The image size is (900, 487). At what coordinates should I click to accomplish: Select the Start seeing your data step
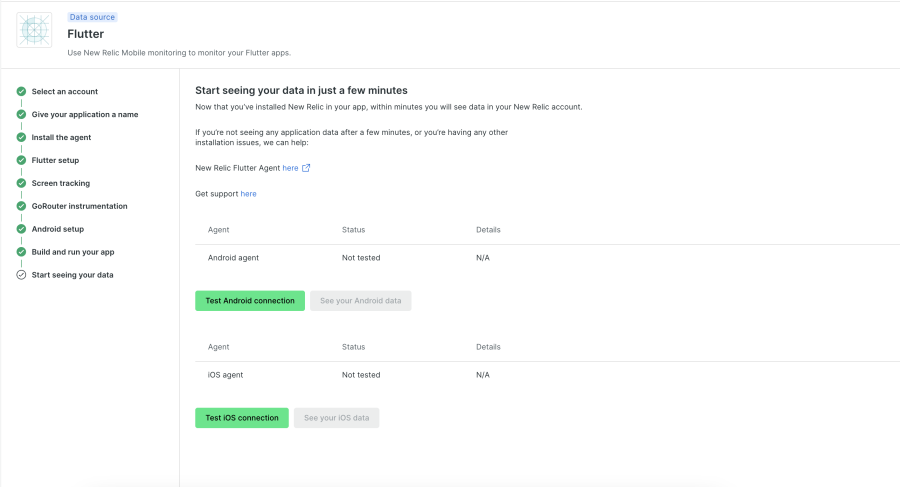[72, 275]
